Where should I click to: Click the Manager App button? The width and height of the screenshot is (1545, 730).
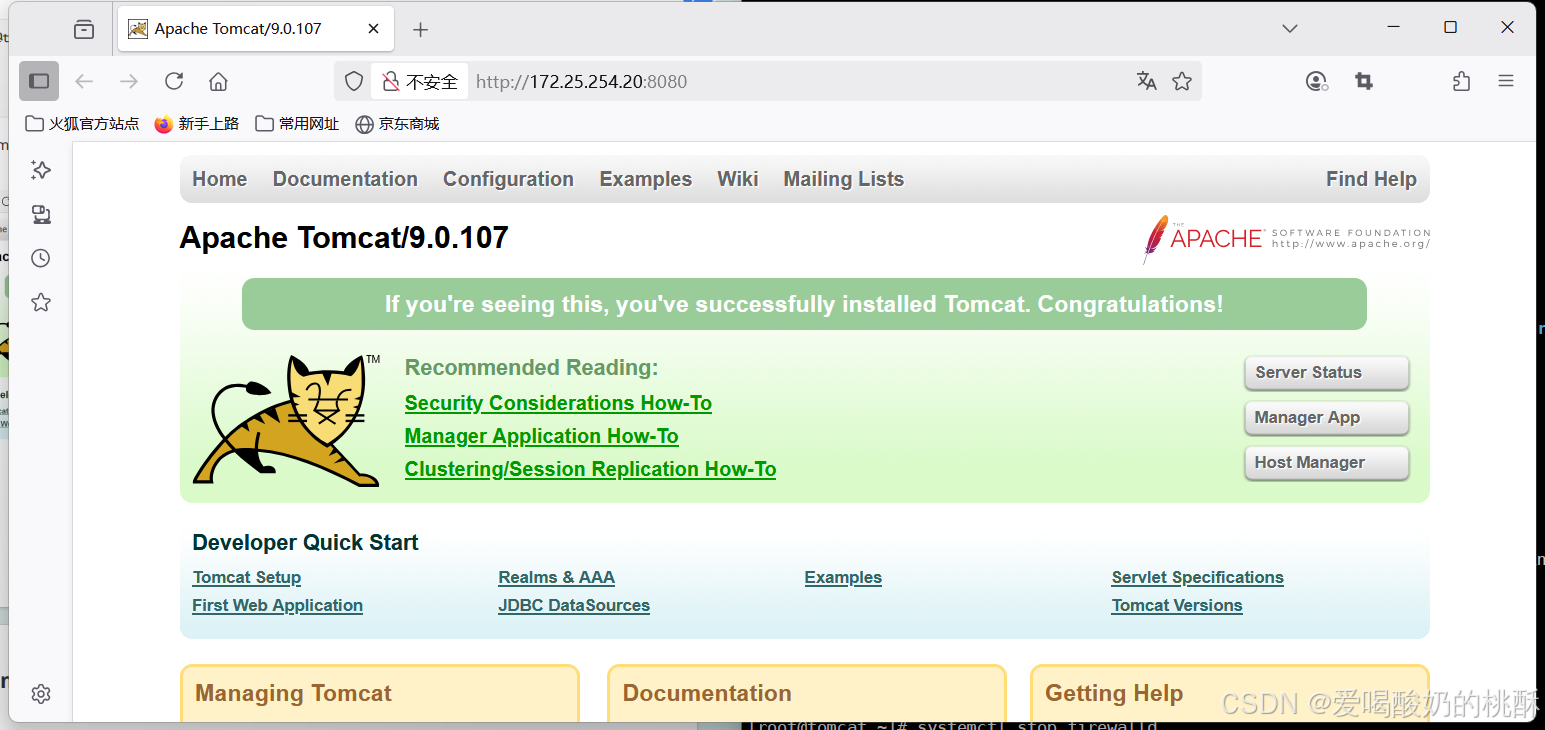click(1326, 417)
